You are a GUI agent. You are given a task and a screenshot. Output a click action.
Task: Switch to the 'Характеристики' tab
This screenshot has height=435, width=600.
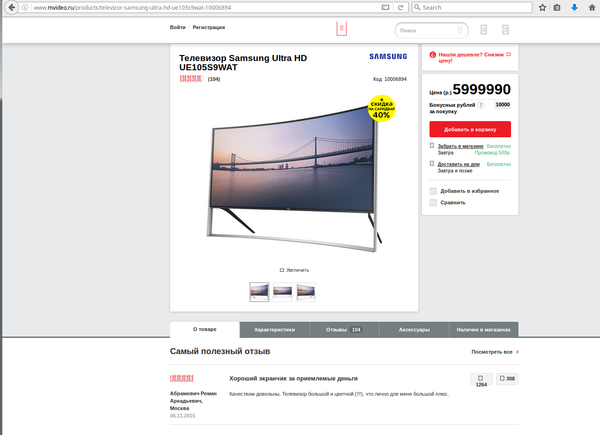274,330
